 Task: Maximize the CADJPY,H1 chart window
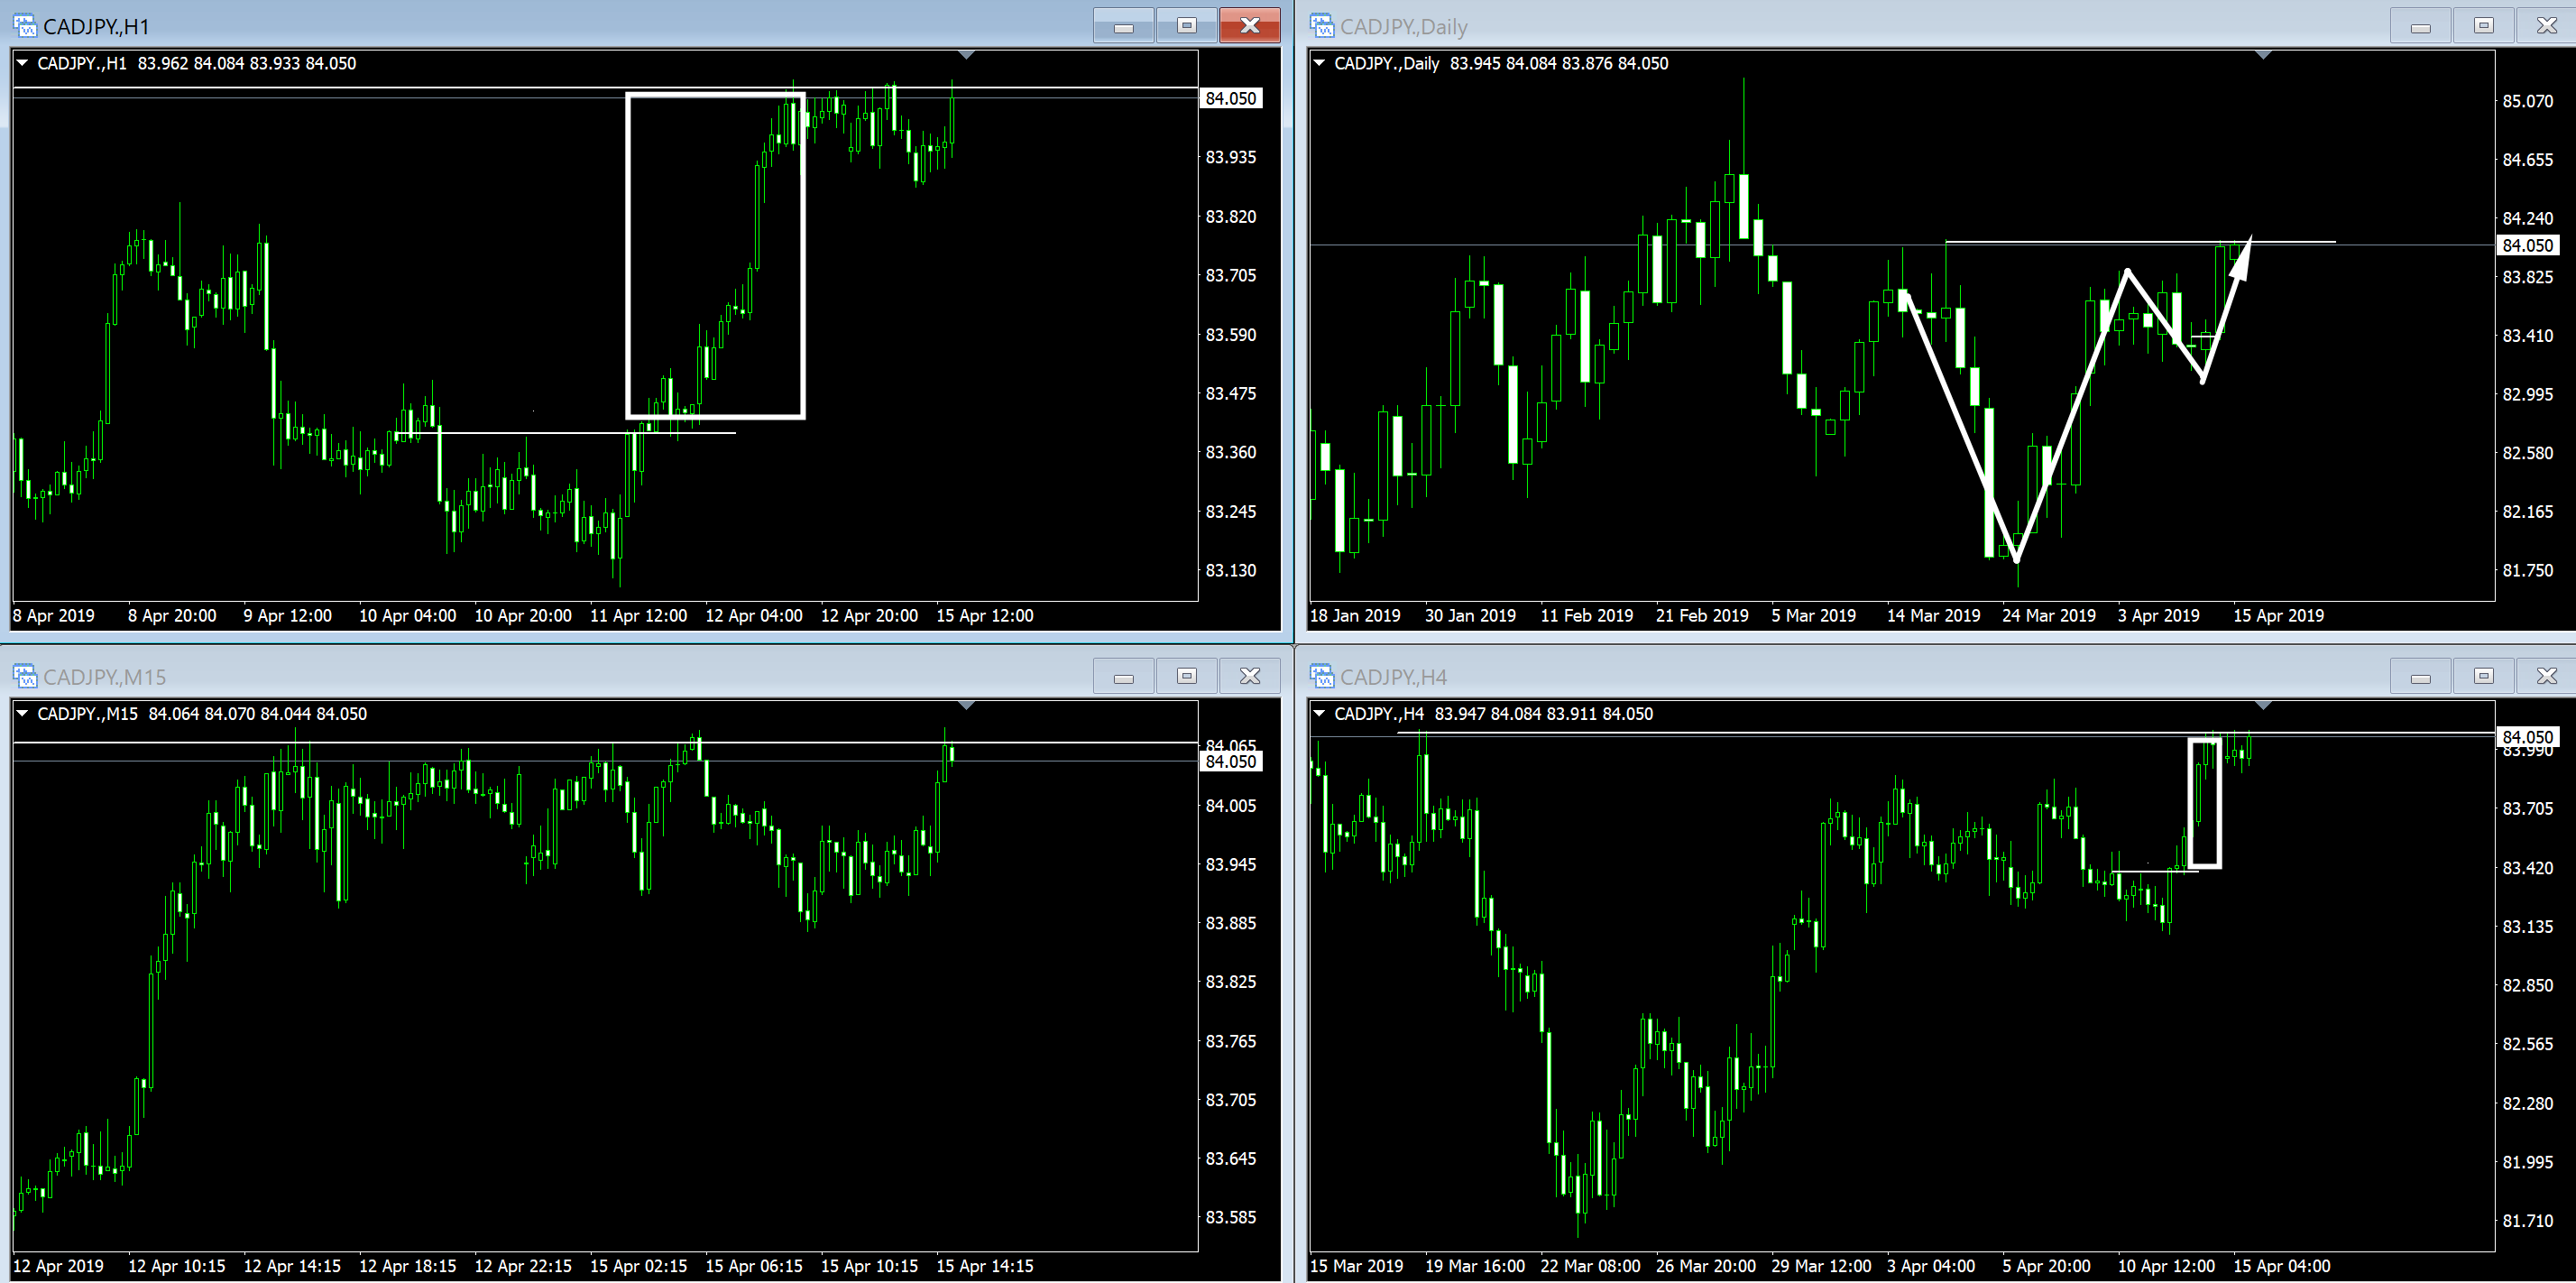(x=1186, y=25)
